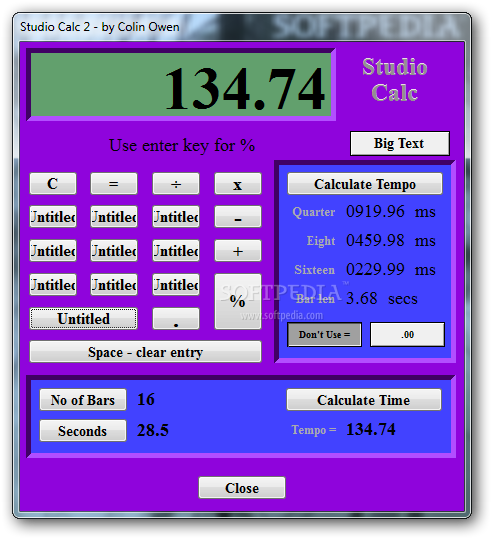Click the wide Untitled button above Space bar
The height and width of the screenshot is (539, 492).
[84, 319]
